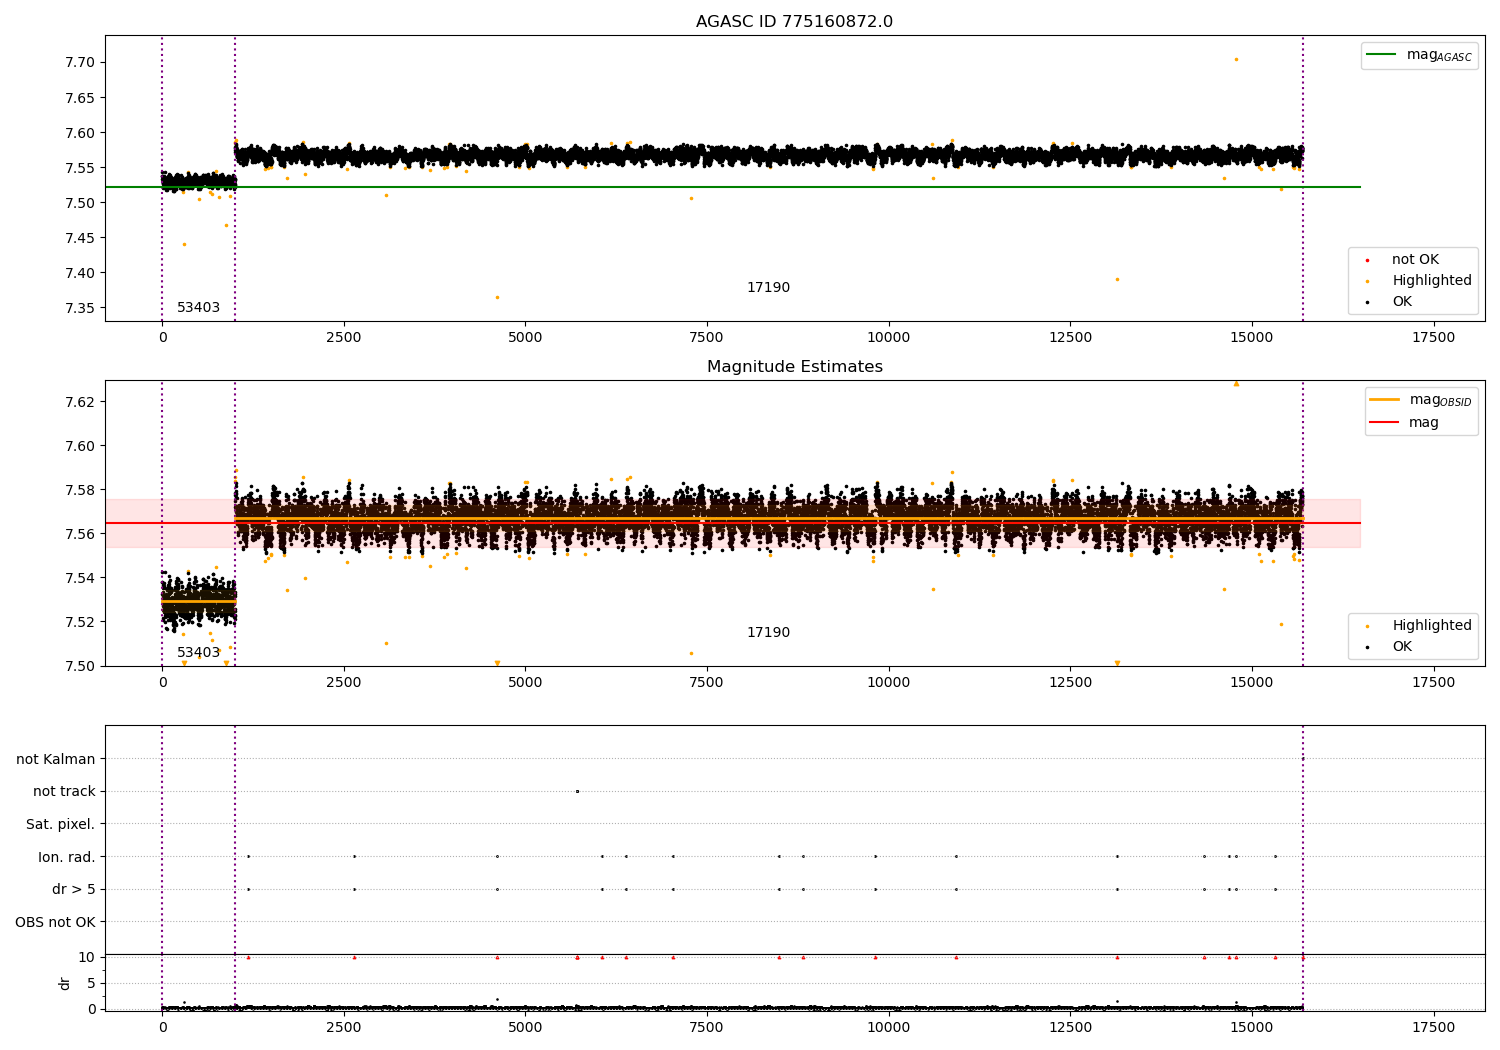1500x1050 pixels.
Task: Click the 'Magnitude Estimates' subplot title
Action: tap(794, 367)
